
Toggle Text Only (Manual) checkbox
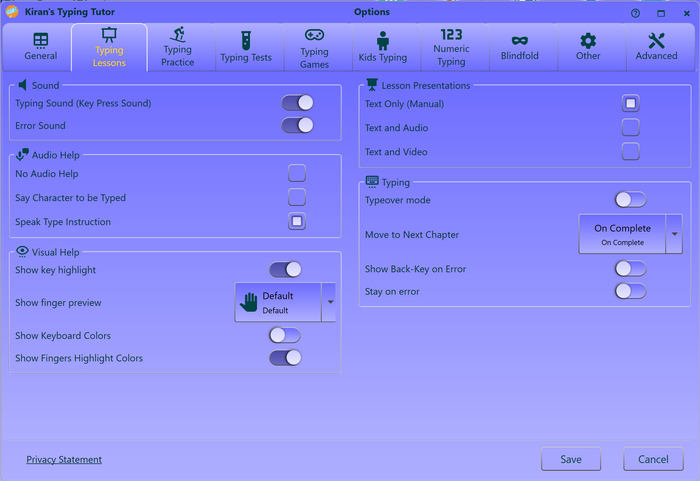tap(630, 104)
